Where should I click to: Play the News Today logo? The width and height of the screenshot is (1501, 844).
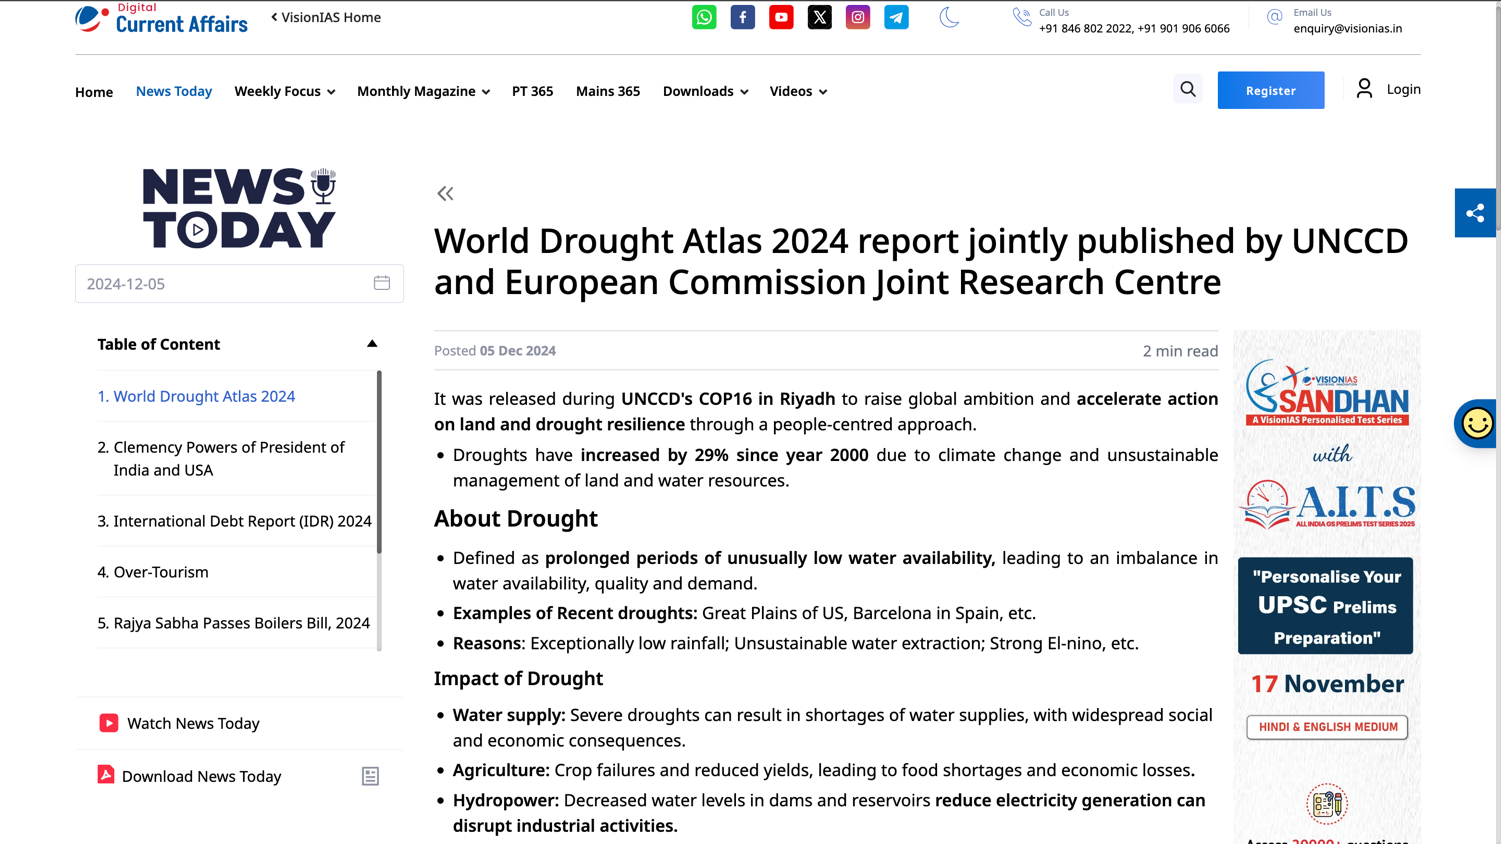coord(239,208)
